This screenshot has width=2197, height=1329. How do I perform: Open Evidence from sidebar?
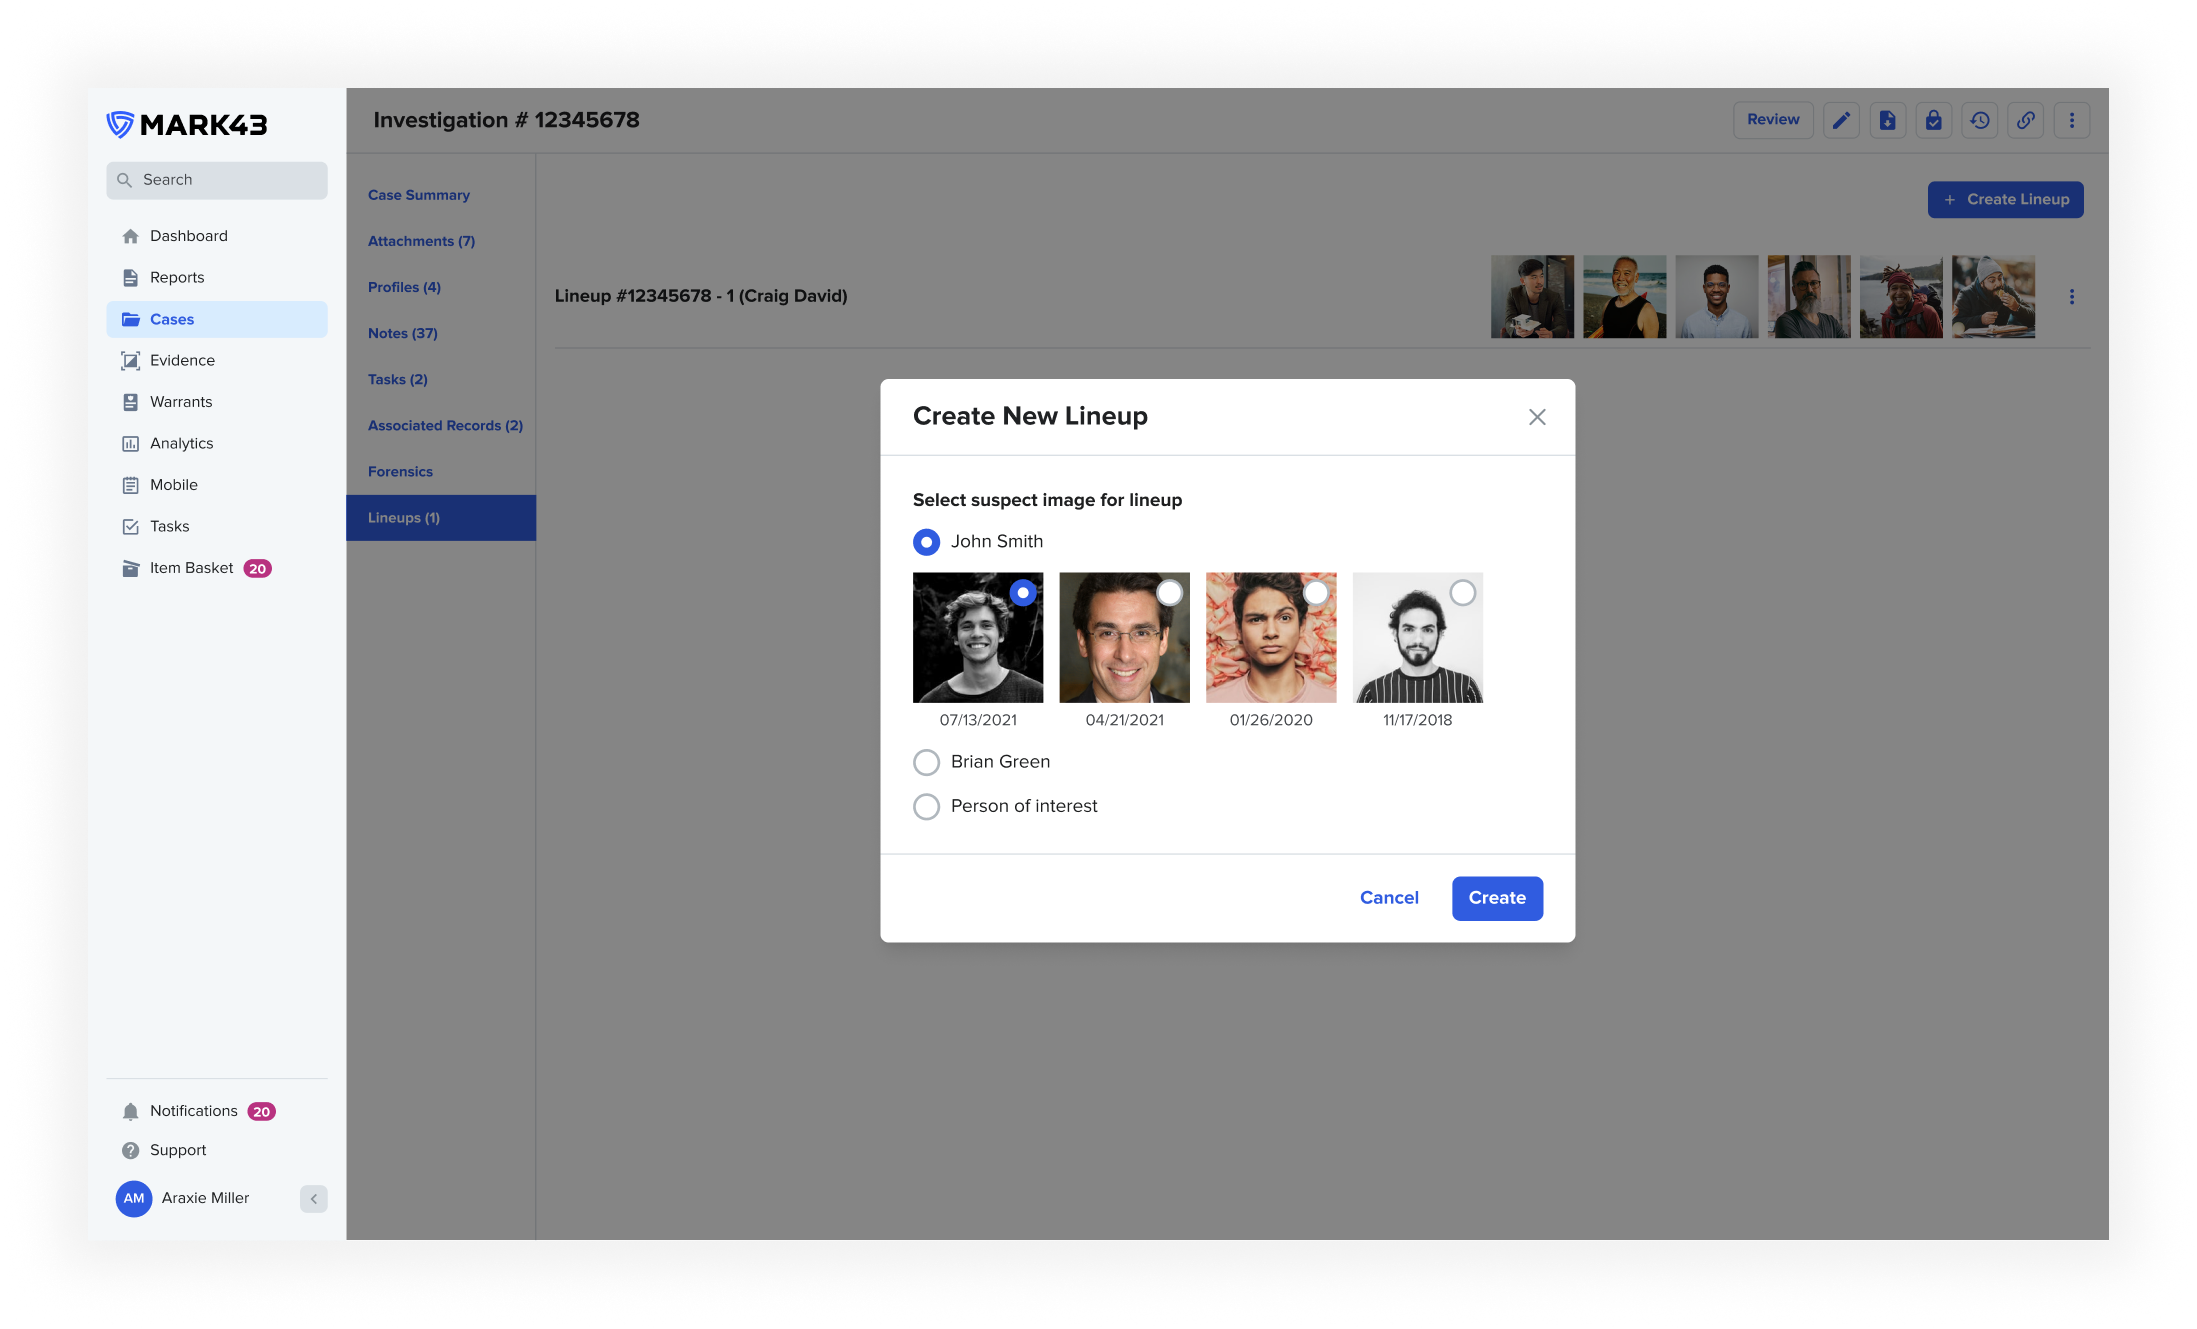pos(182,360)
